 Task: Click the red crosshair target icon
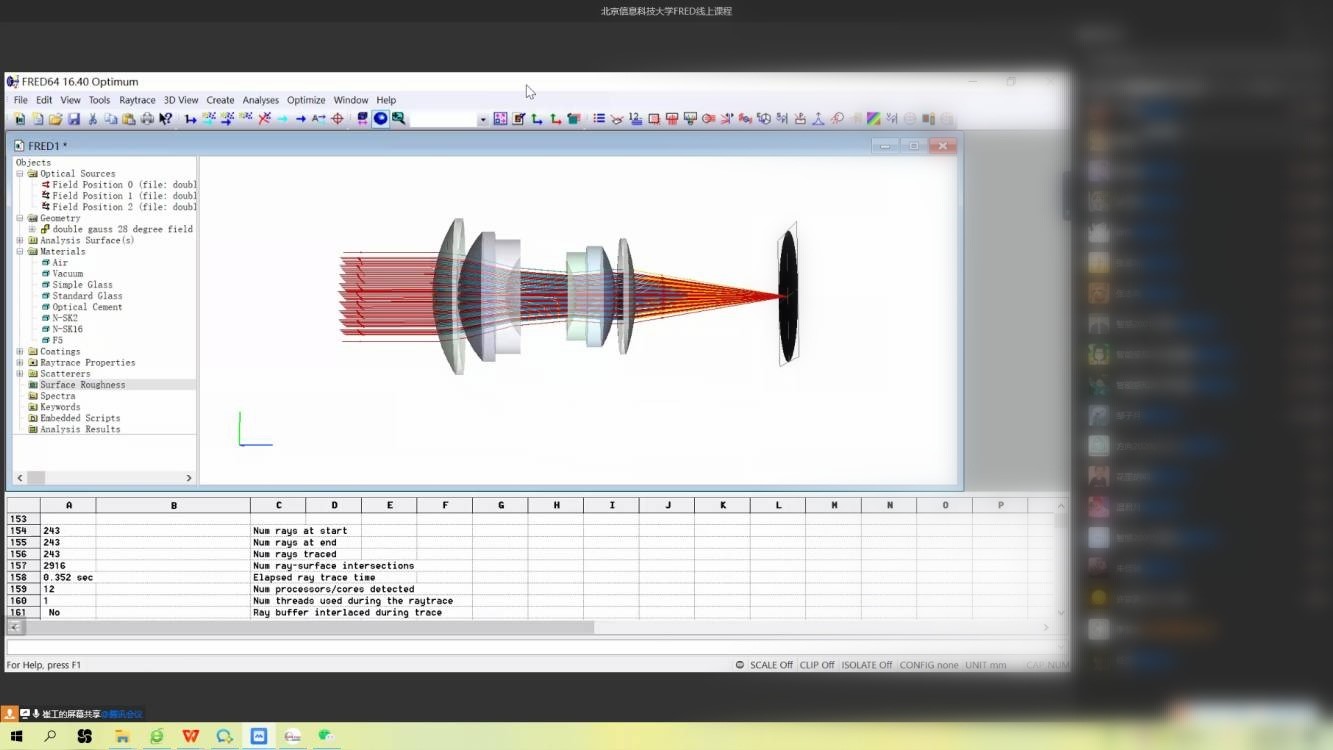pos(338,119)
